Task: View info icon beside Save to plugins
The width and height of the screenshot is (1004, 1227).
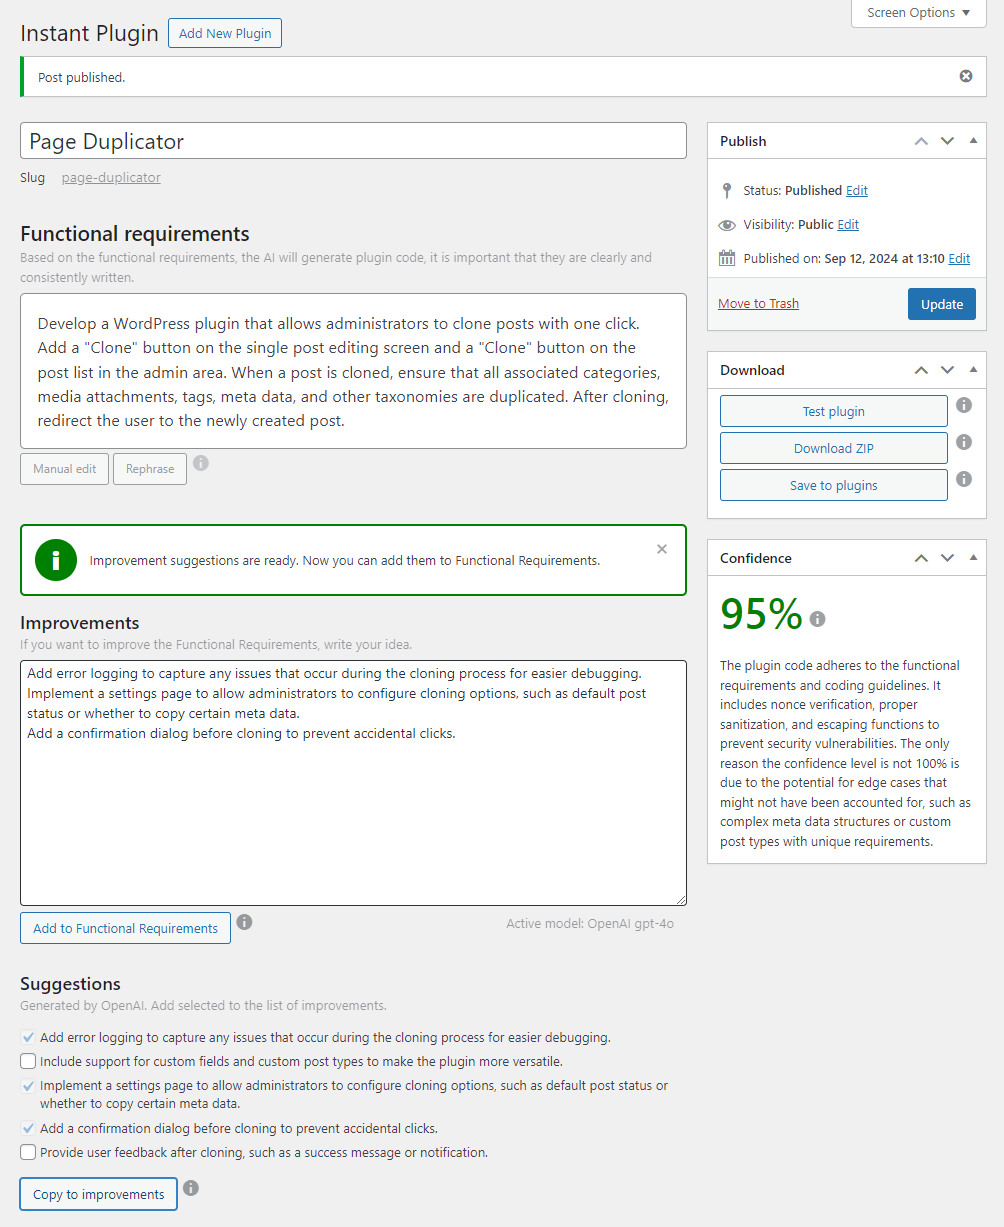Action: pos(963,479)
